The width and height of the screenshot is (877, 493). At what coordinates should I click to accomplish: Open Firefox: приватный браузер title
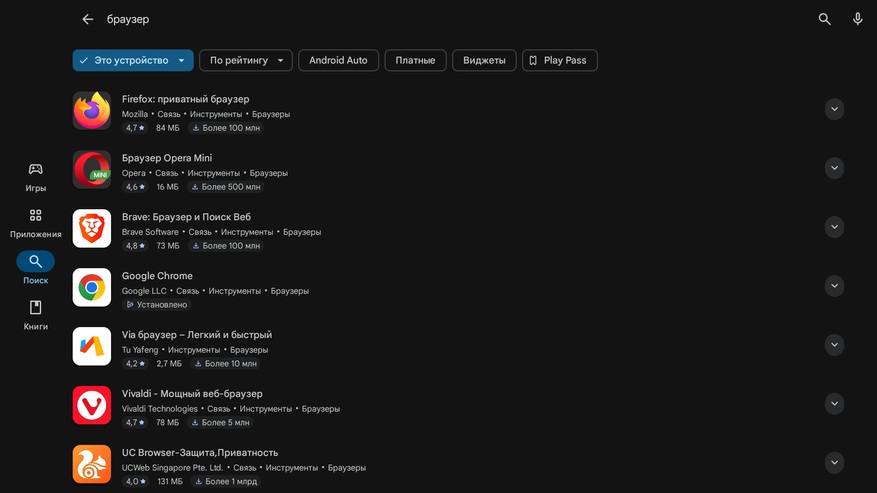pyautogui.click(x=186, y=99)
